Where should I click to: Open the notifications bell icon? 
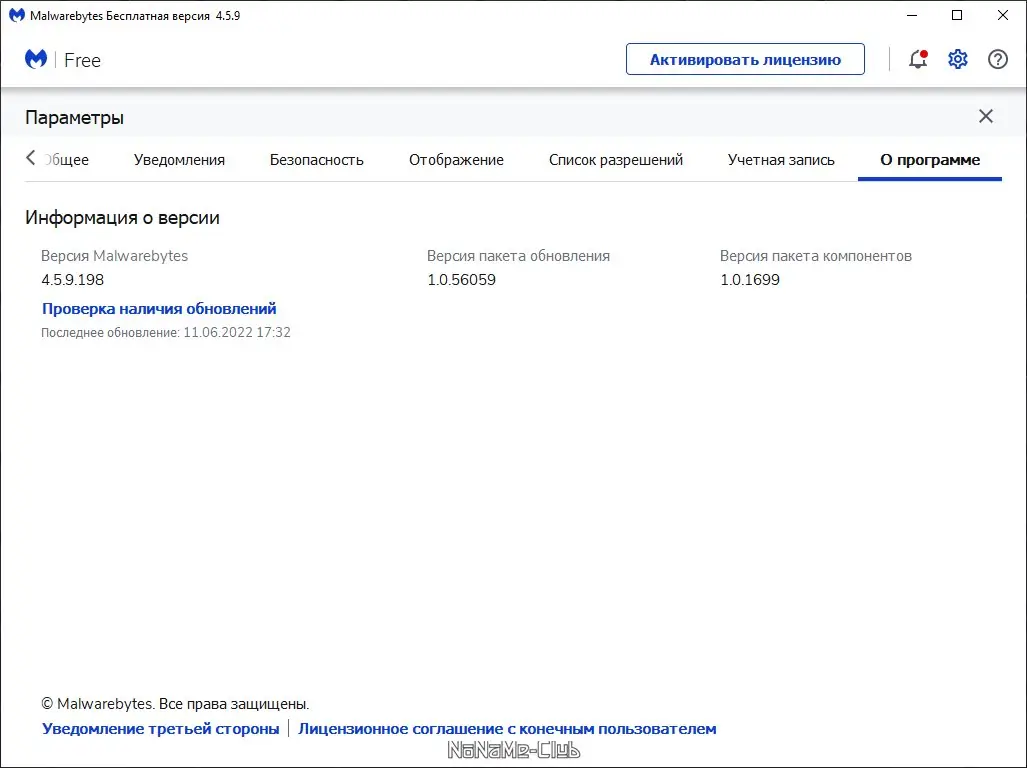tap(918, 60)
